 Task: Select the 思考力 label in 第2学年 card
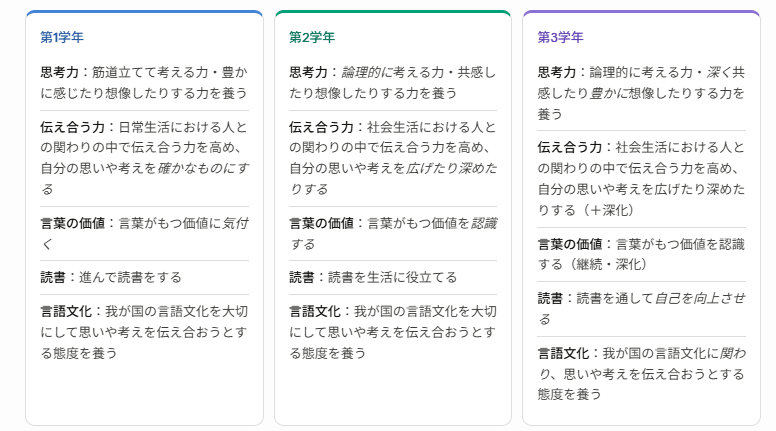pos(309,72)
